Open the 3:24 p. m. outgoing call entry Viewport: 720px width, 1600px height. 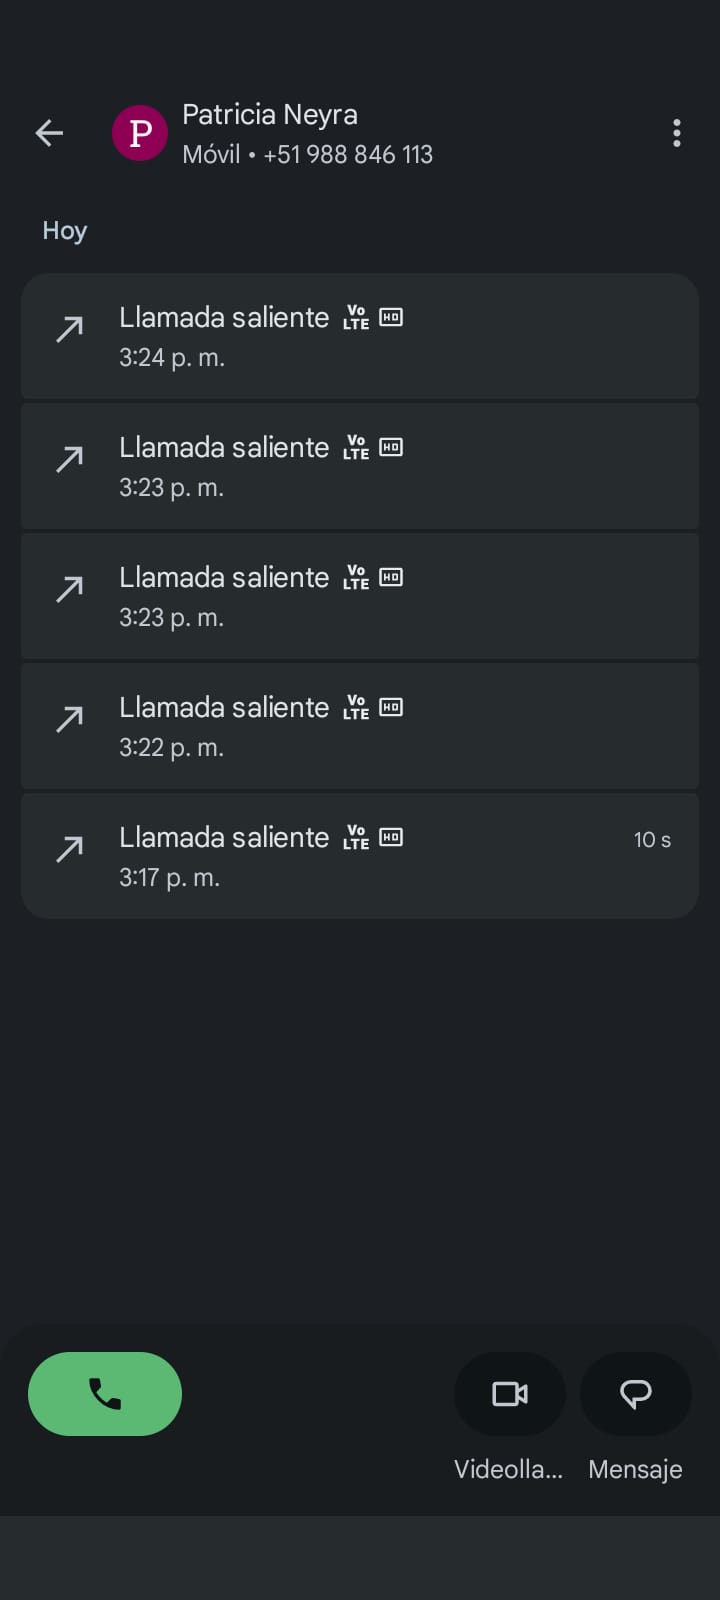[x=360, y=336]
